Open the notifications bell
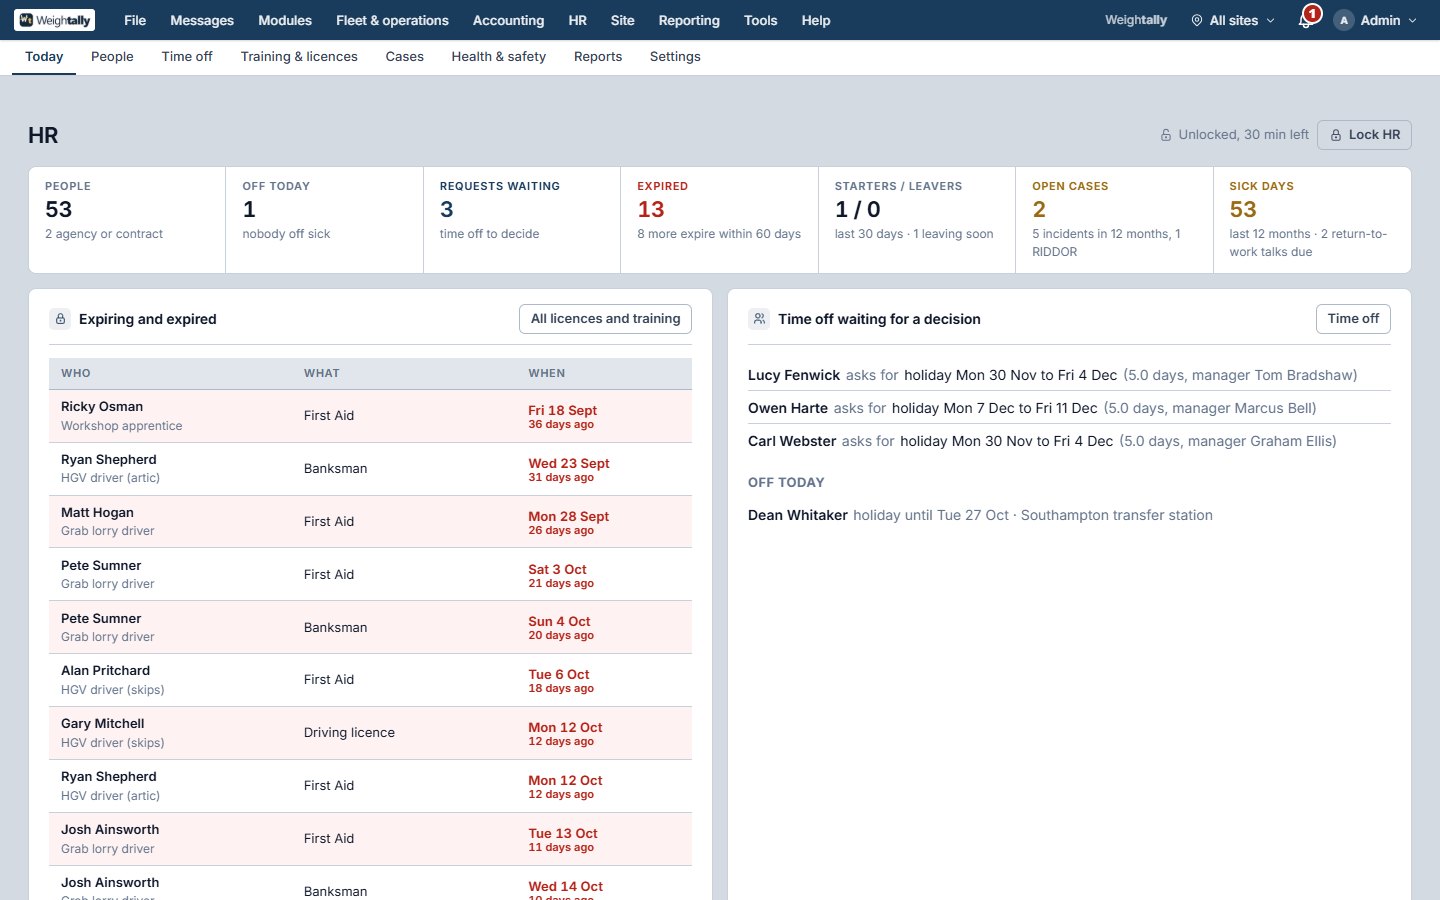The image size is (1440, 900). pyautogui.click(x=1305, y=20)
